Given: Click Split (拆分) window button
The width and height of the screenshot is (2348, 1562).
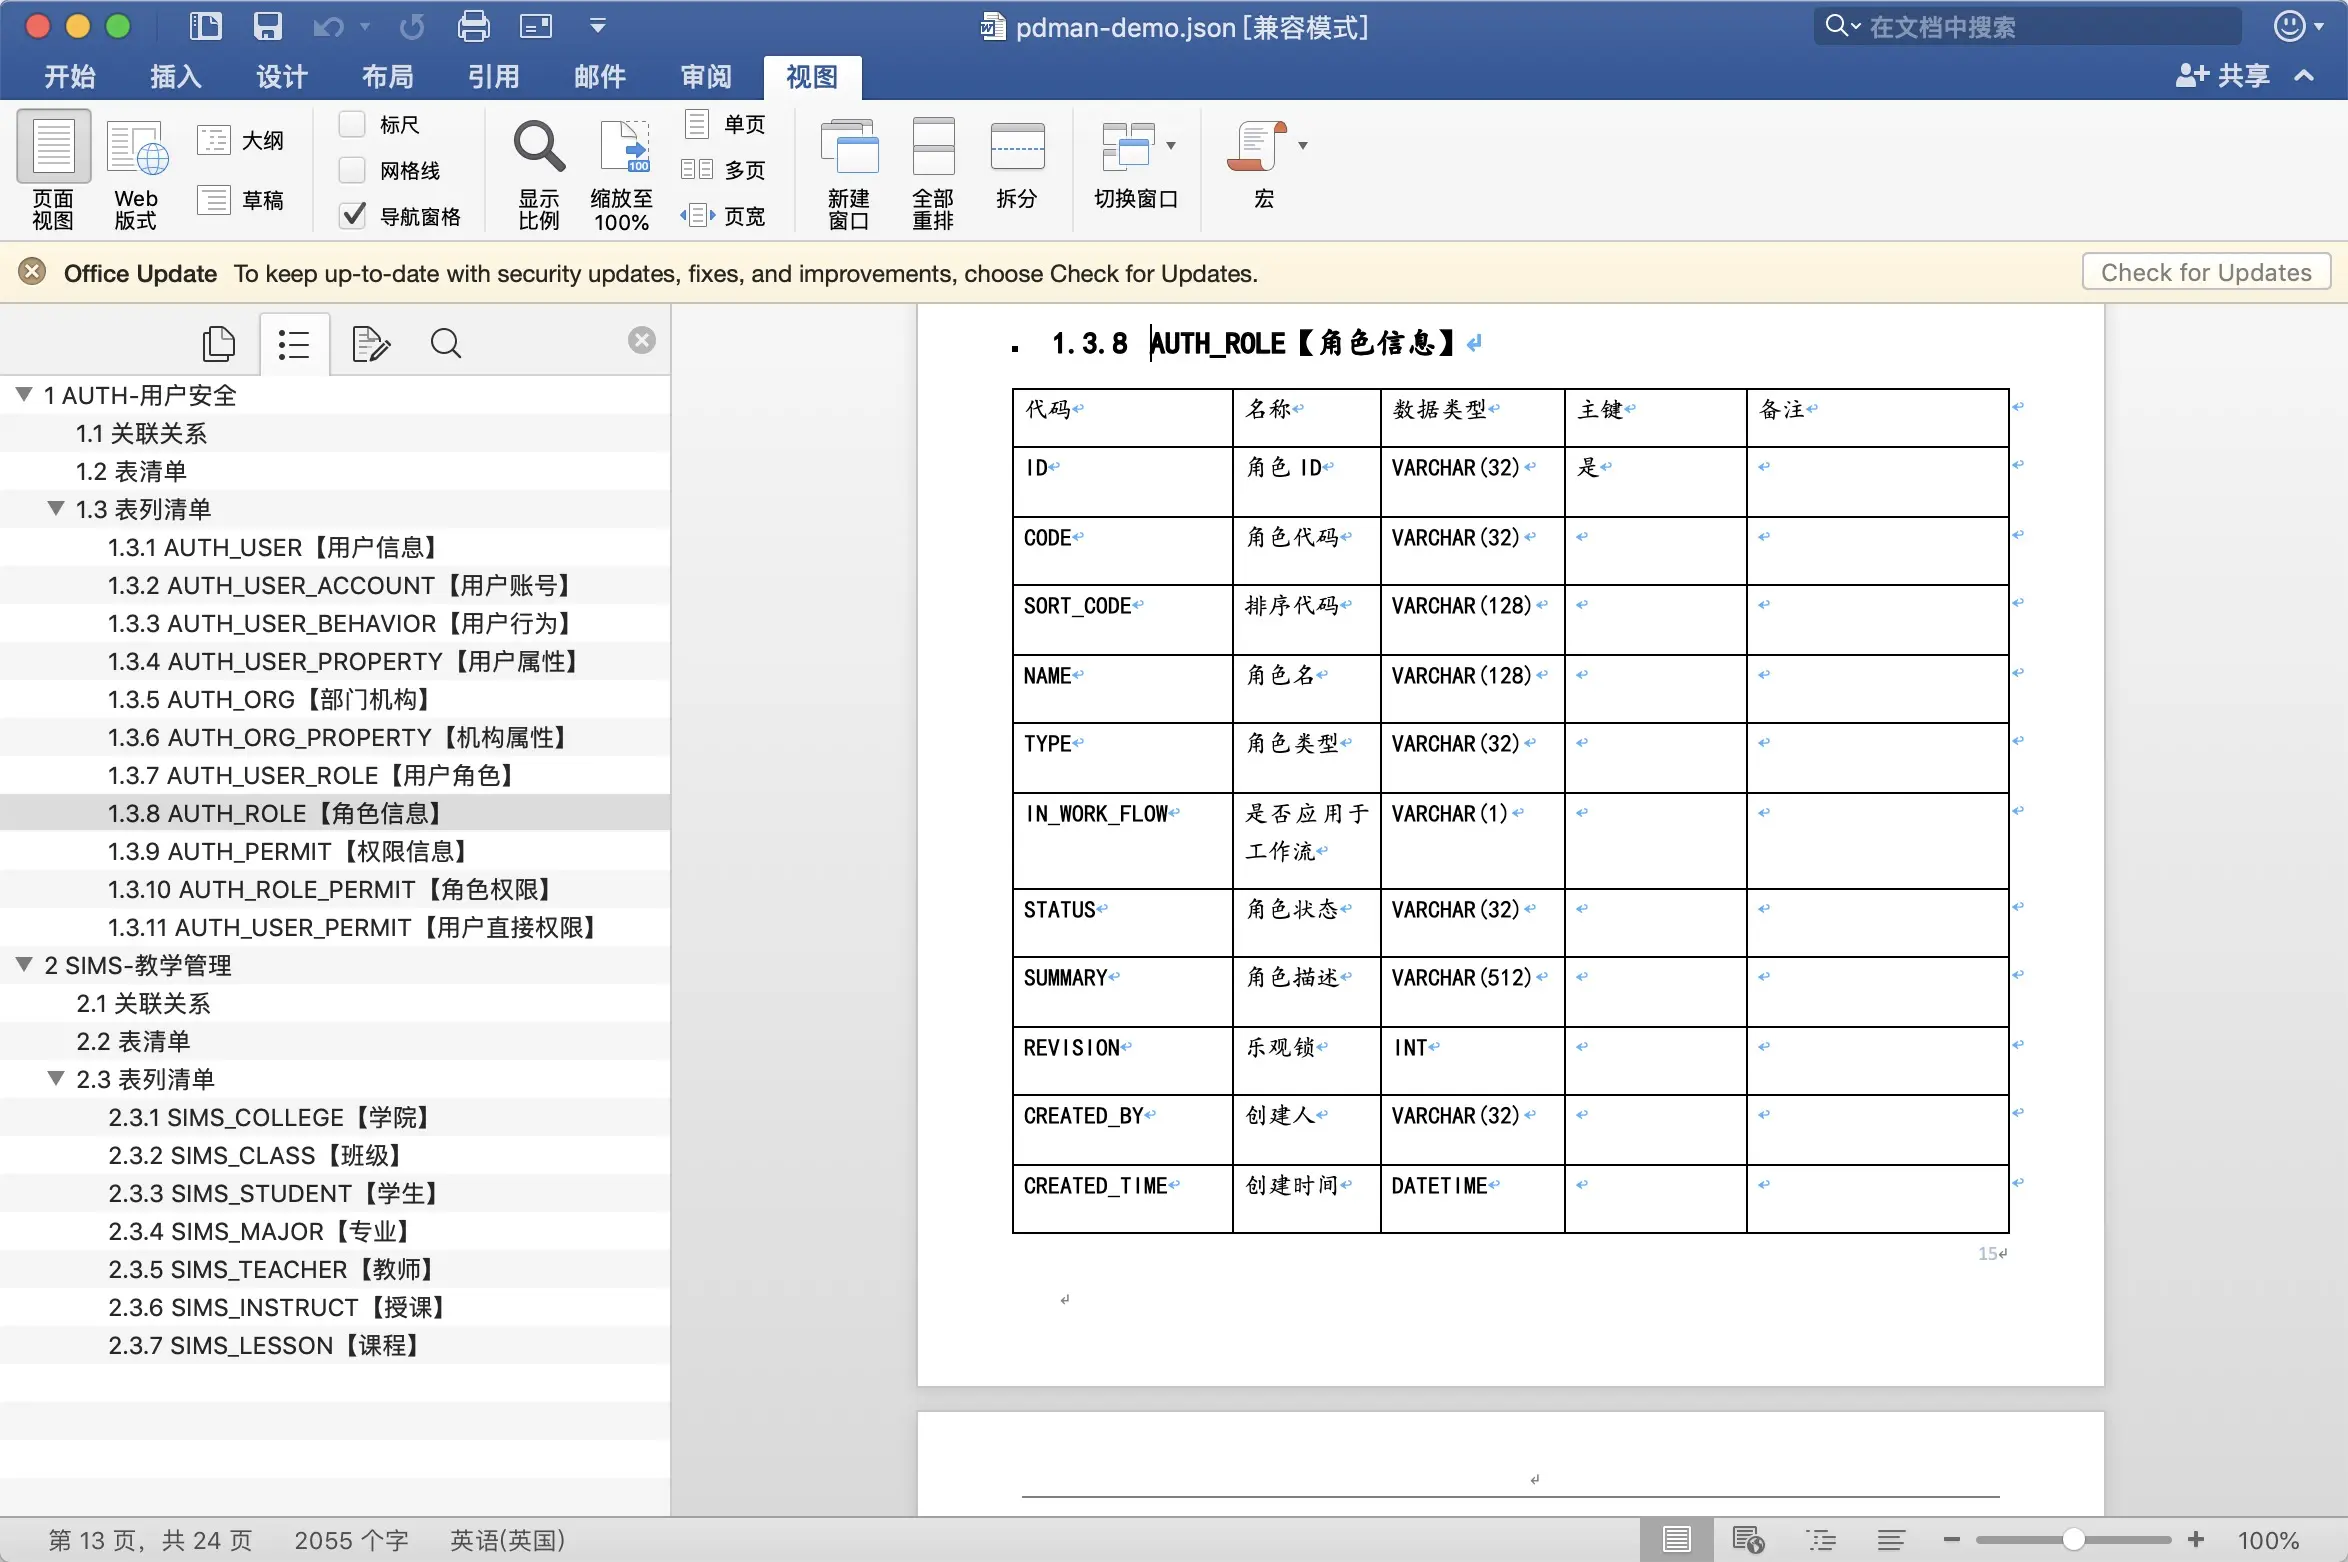Looking at the screenshot, I should click(1017, 165).
